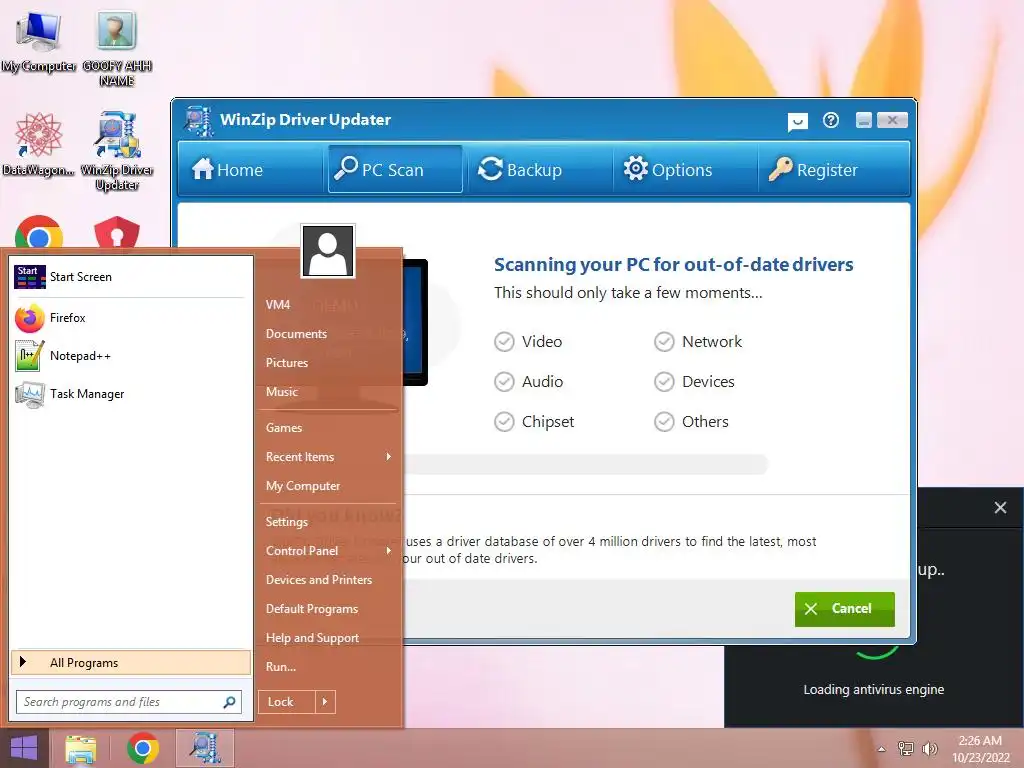Click the user account picture
Viewport: 1024px width, 768px height.
tap(328, 251)
